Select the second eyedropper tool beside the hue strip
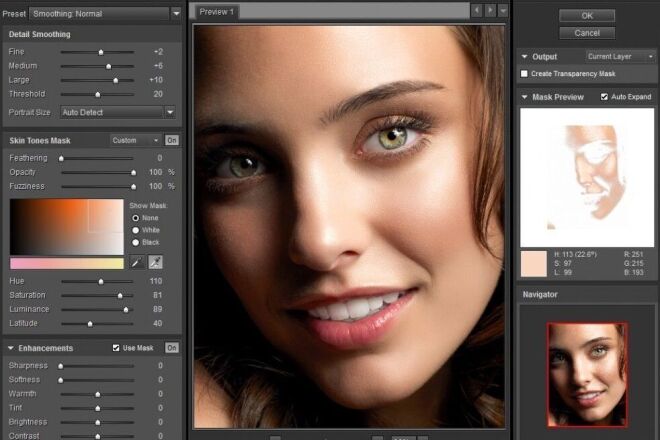This screenshot has height=440, width=660. (155, 262)
